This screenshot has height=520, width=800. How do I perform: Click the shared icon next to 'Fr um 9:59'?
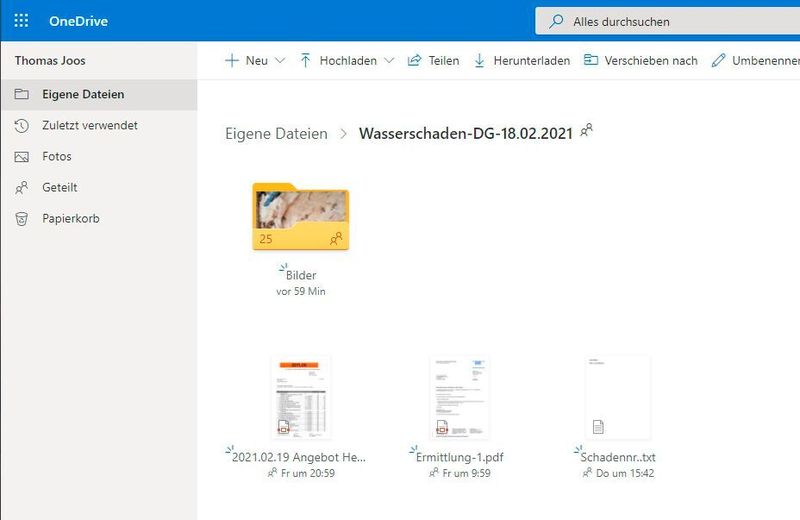[x=434, y=473]
